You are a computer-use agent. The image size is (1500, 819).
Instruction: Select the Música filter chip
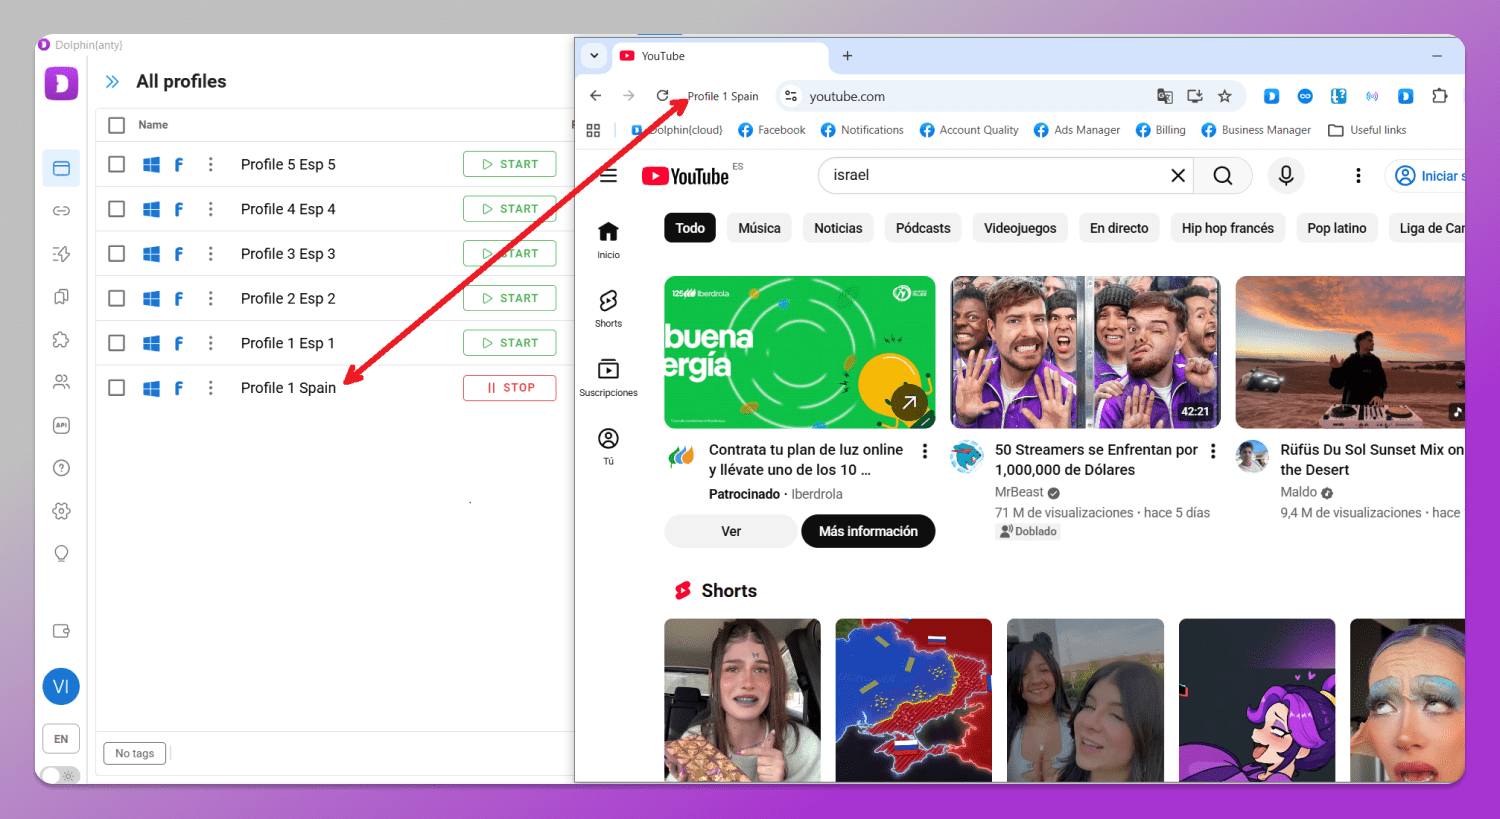pyautogui.click(x=759, y=228)
